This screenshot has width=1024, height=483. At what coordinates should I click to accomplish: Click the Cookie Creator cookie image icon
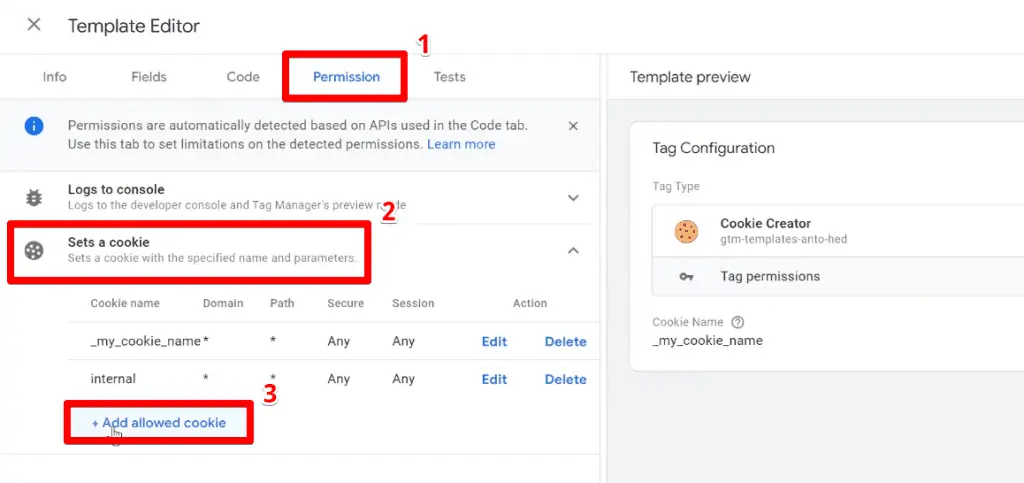[686, 231]
